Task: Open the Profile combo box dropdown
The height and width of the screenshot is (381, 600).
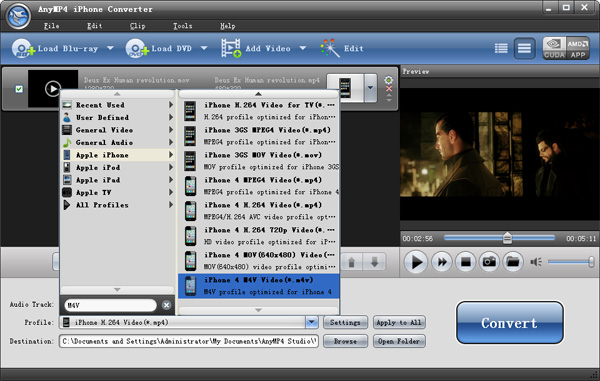Action: pos(312,322)
